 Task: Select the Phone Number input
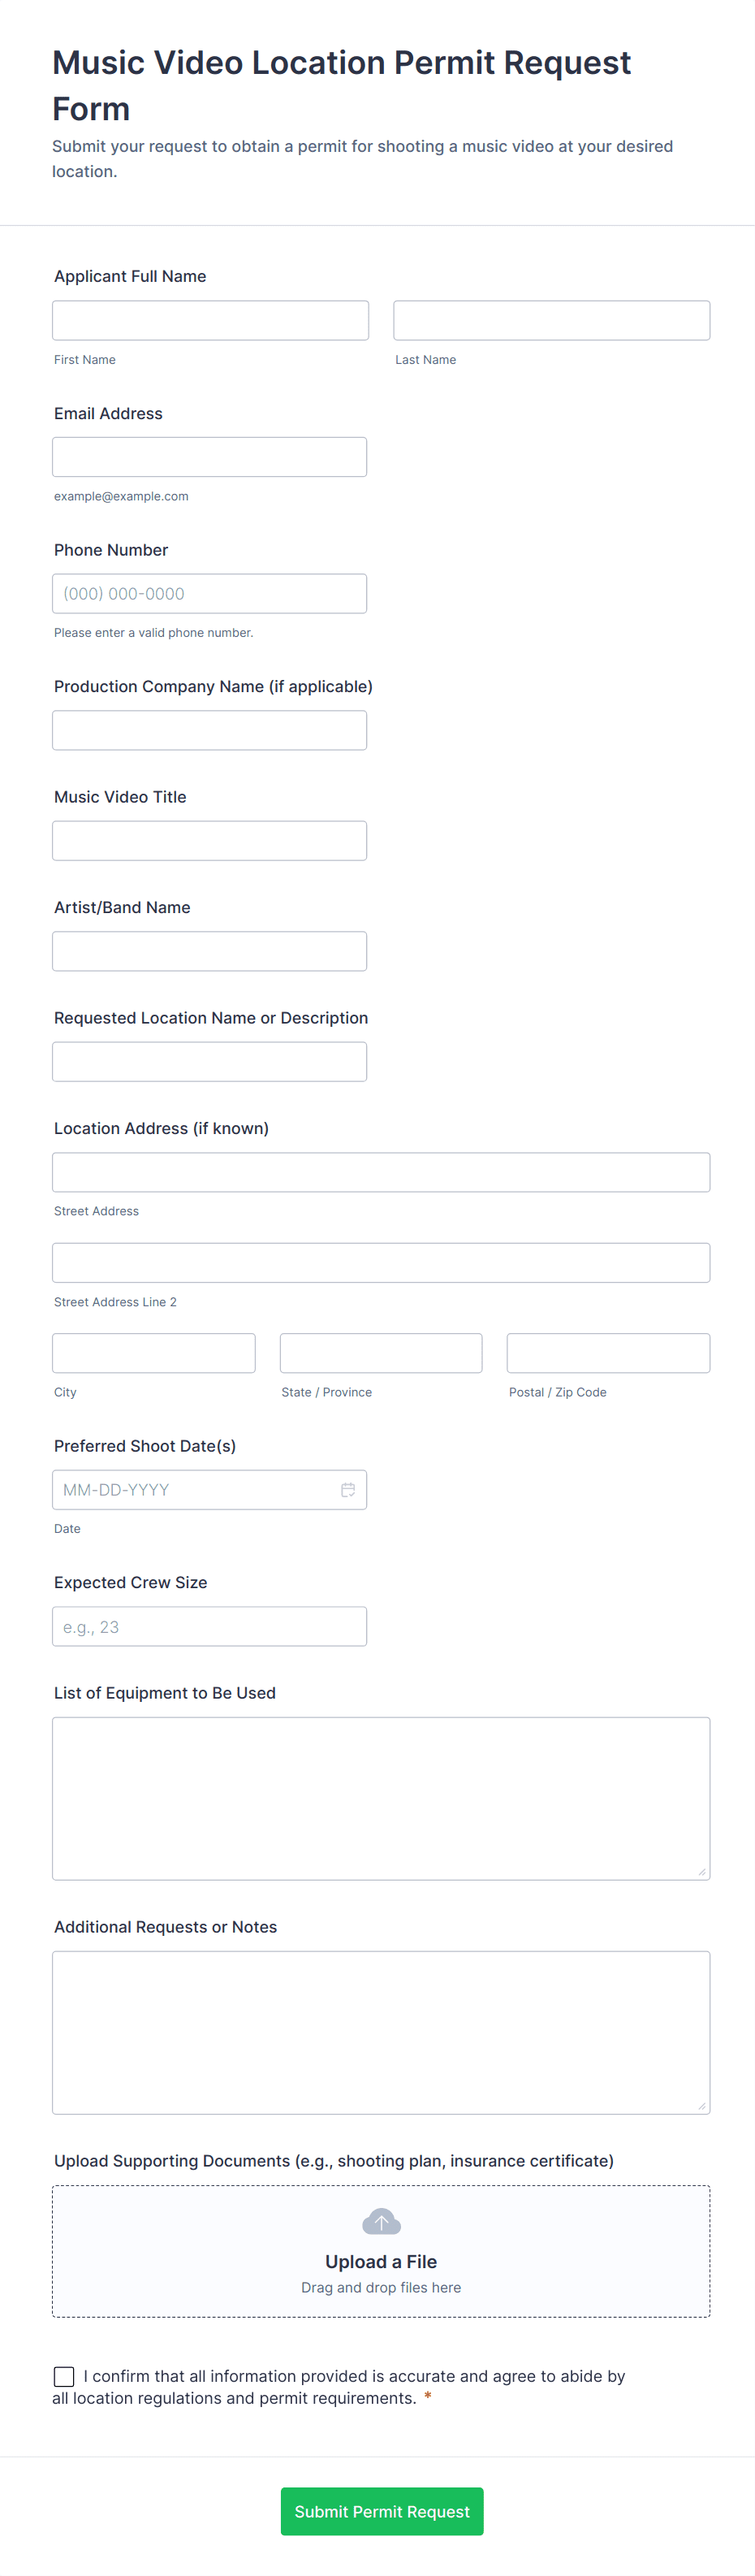pos(210,593)
